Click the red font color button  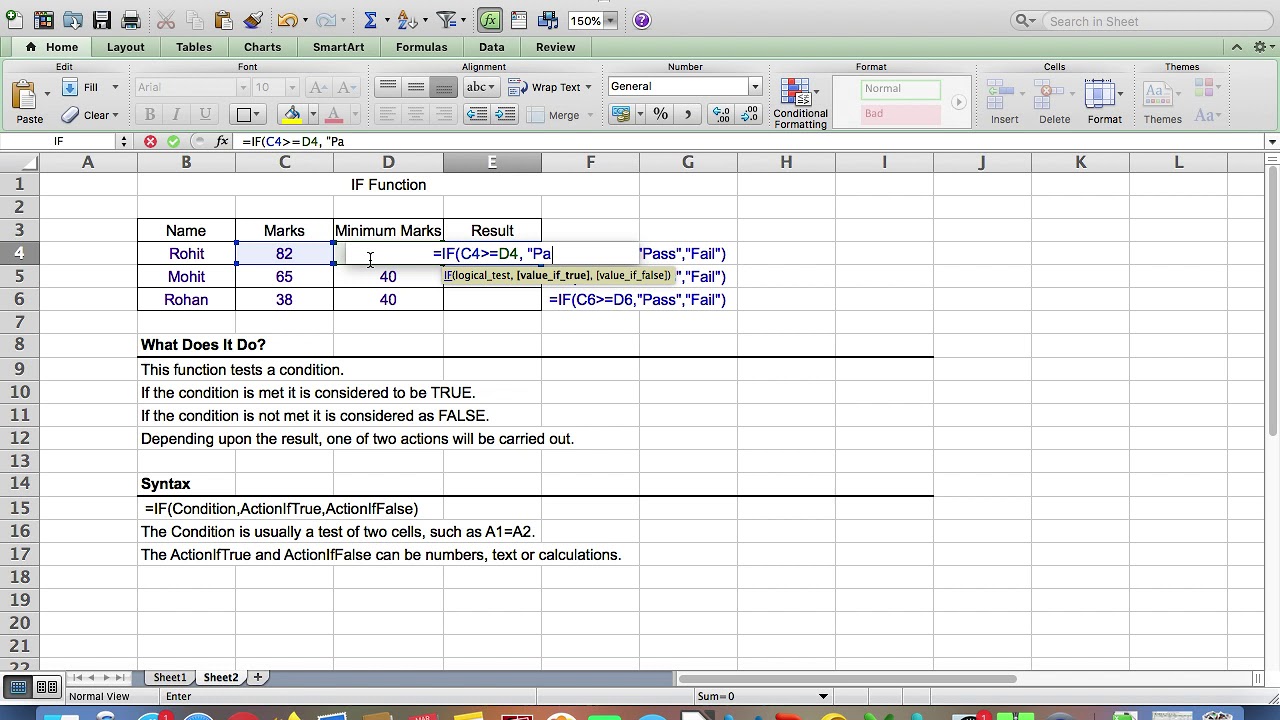pos(334,115)
